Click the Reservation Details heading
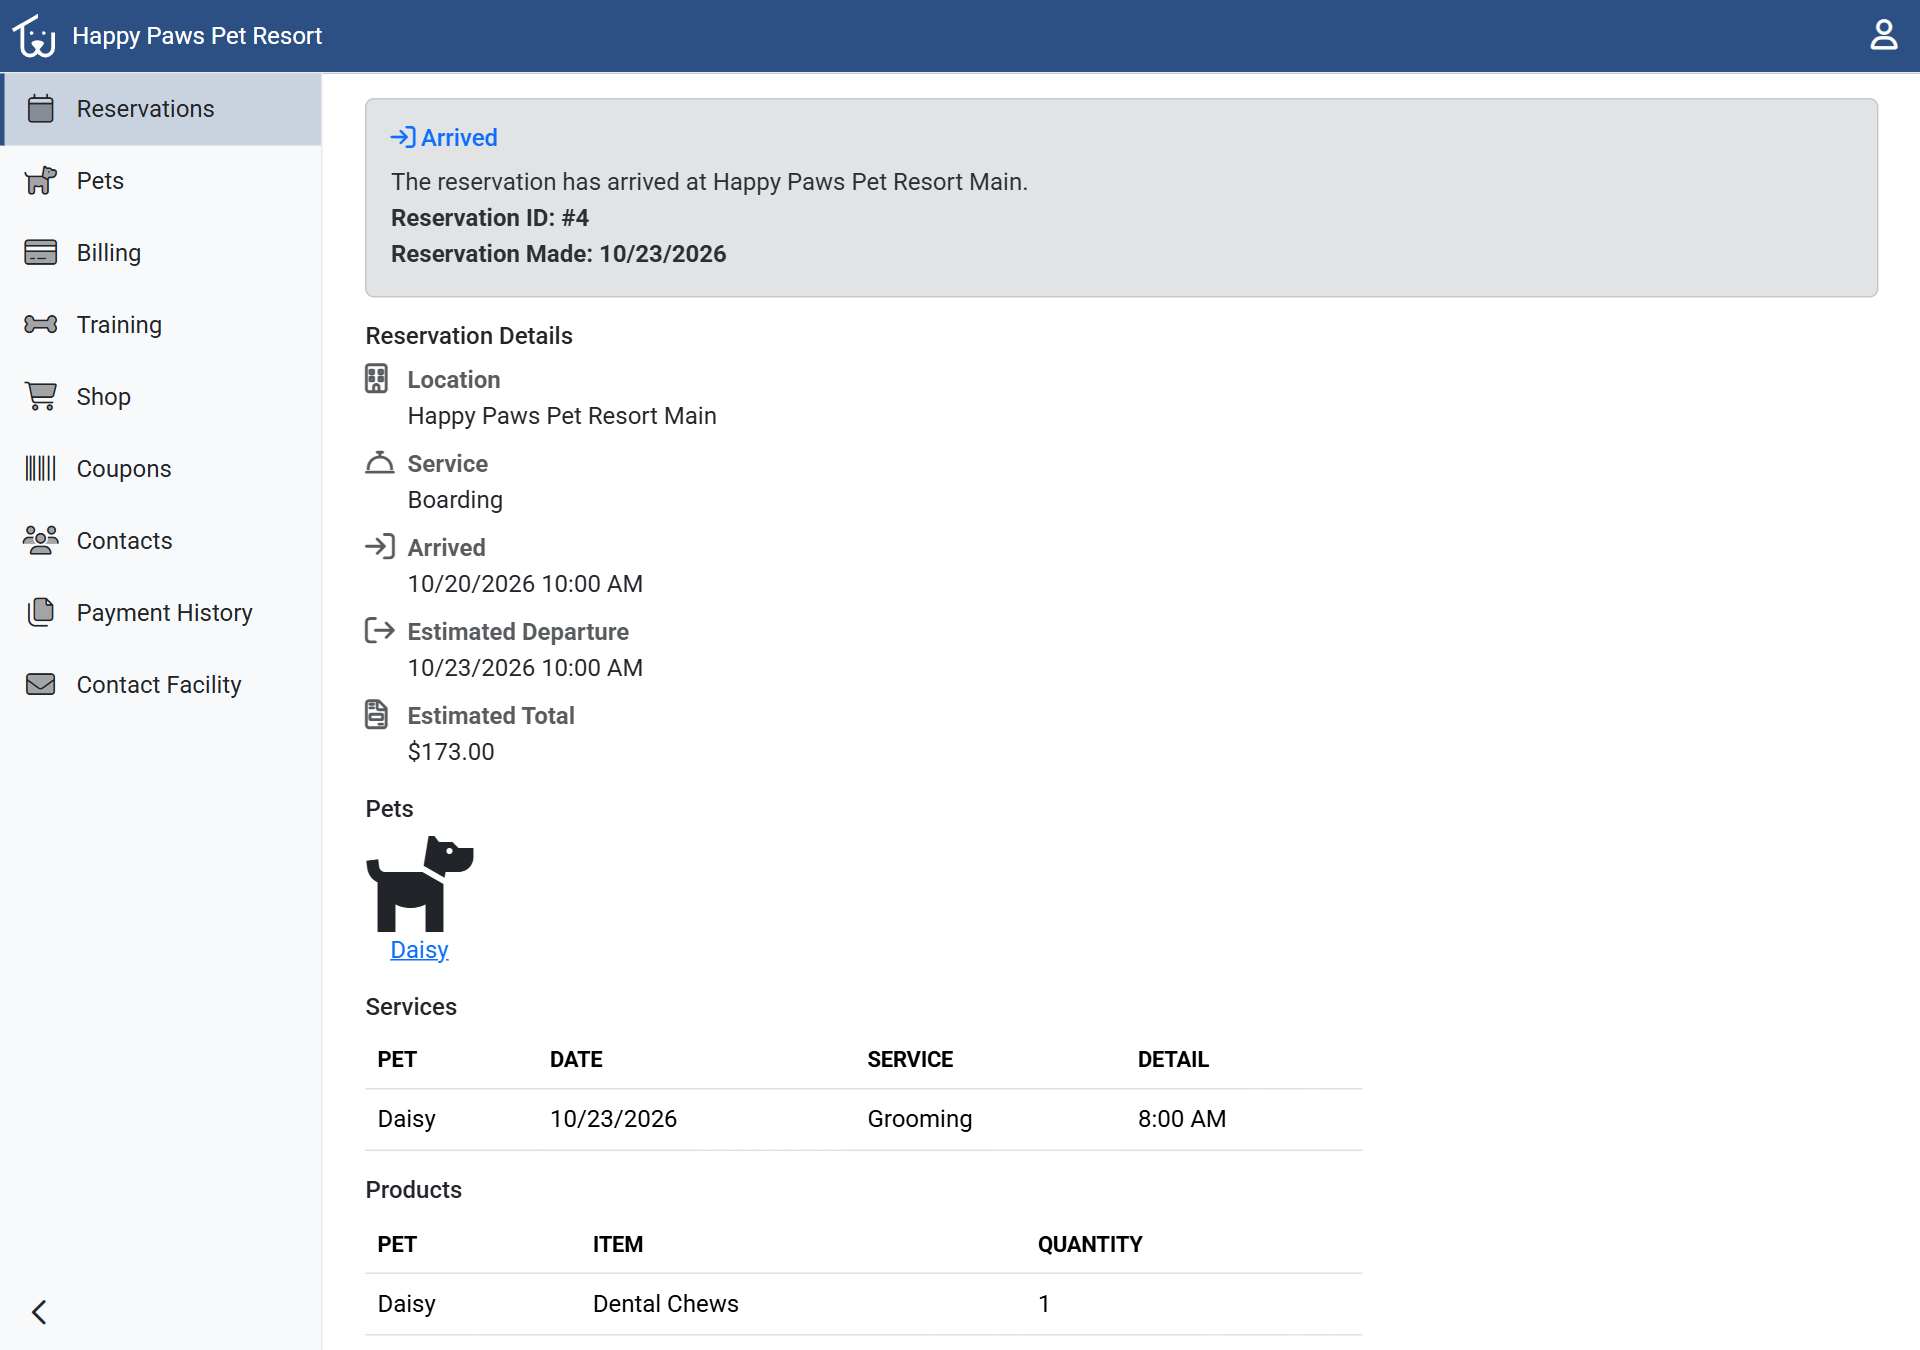The height and width of the screenshot is (1350, 1920). (469, 336)
